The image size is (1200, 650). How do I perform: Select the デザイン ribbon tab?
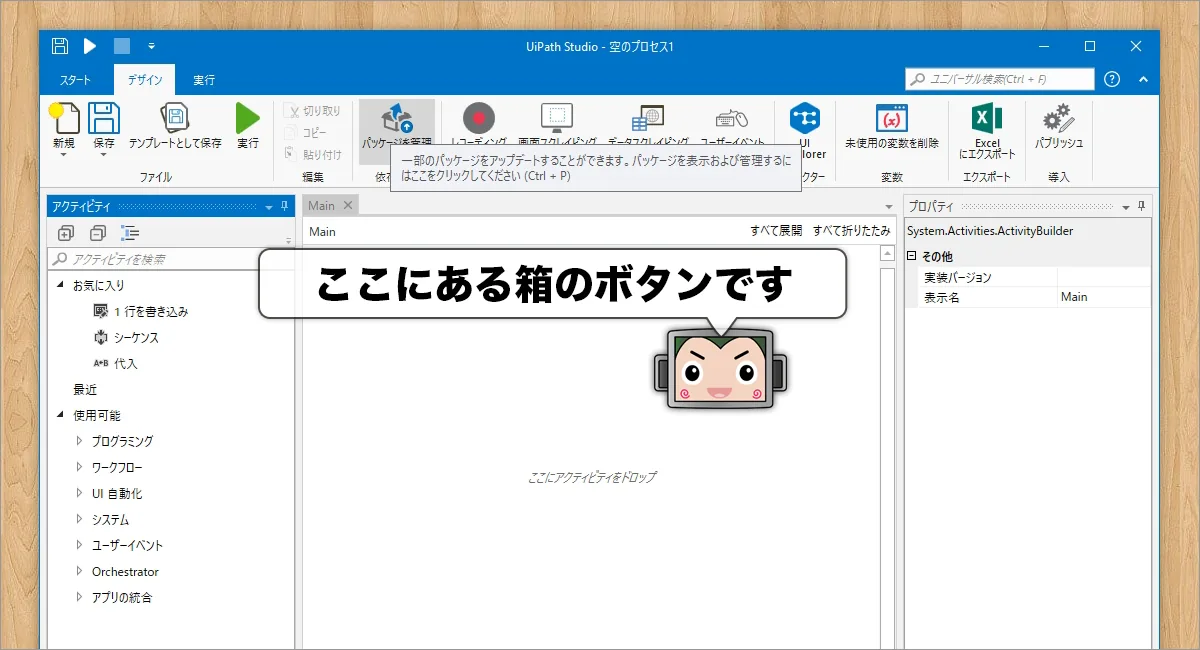click(144, 80)
